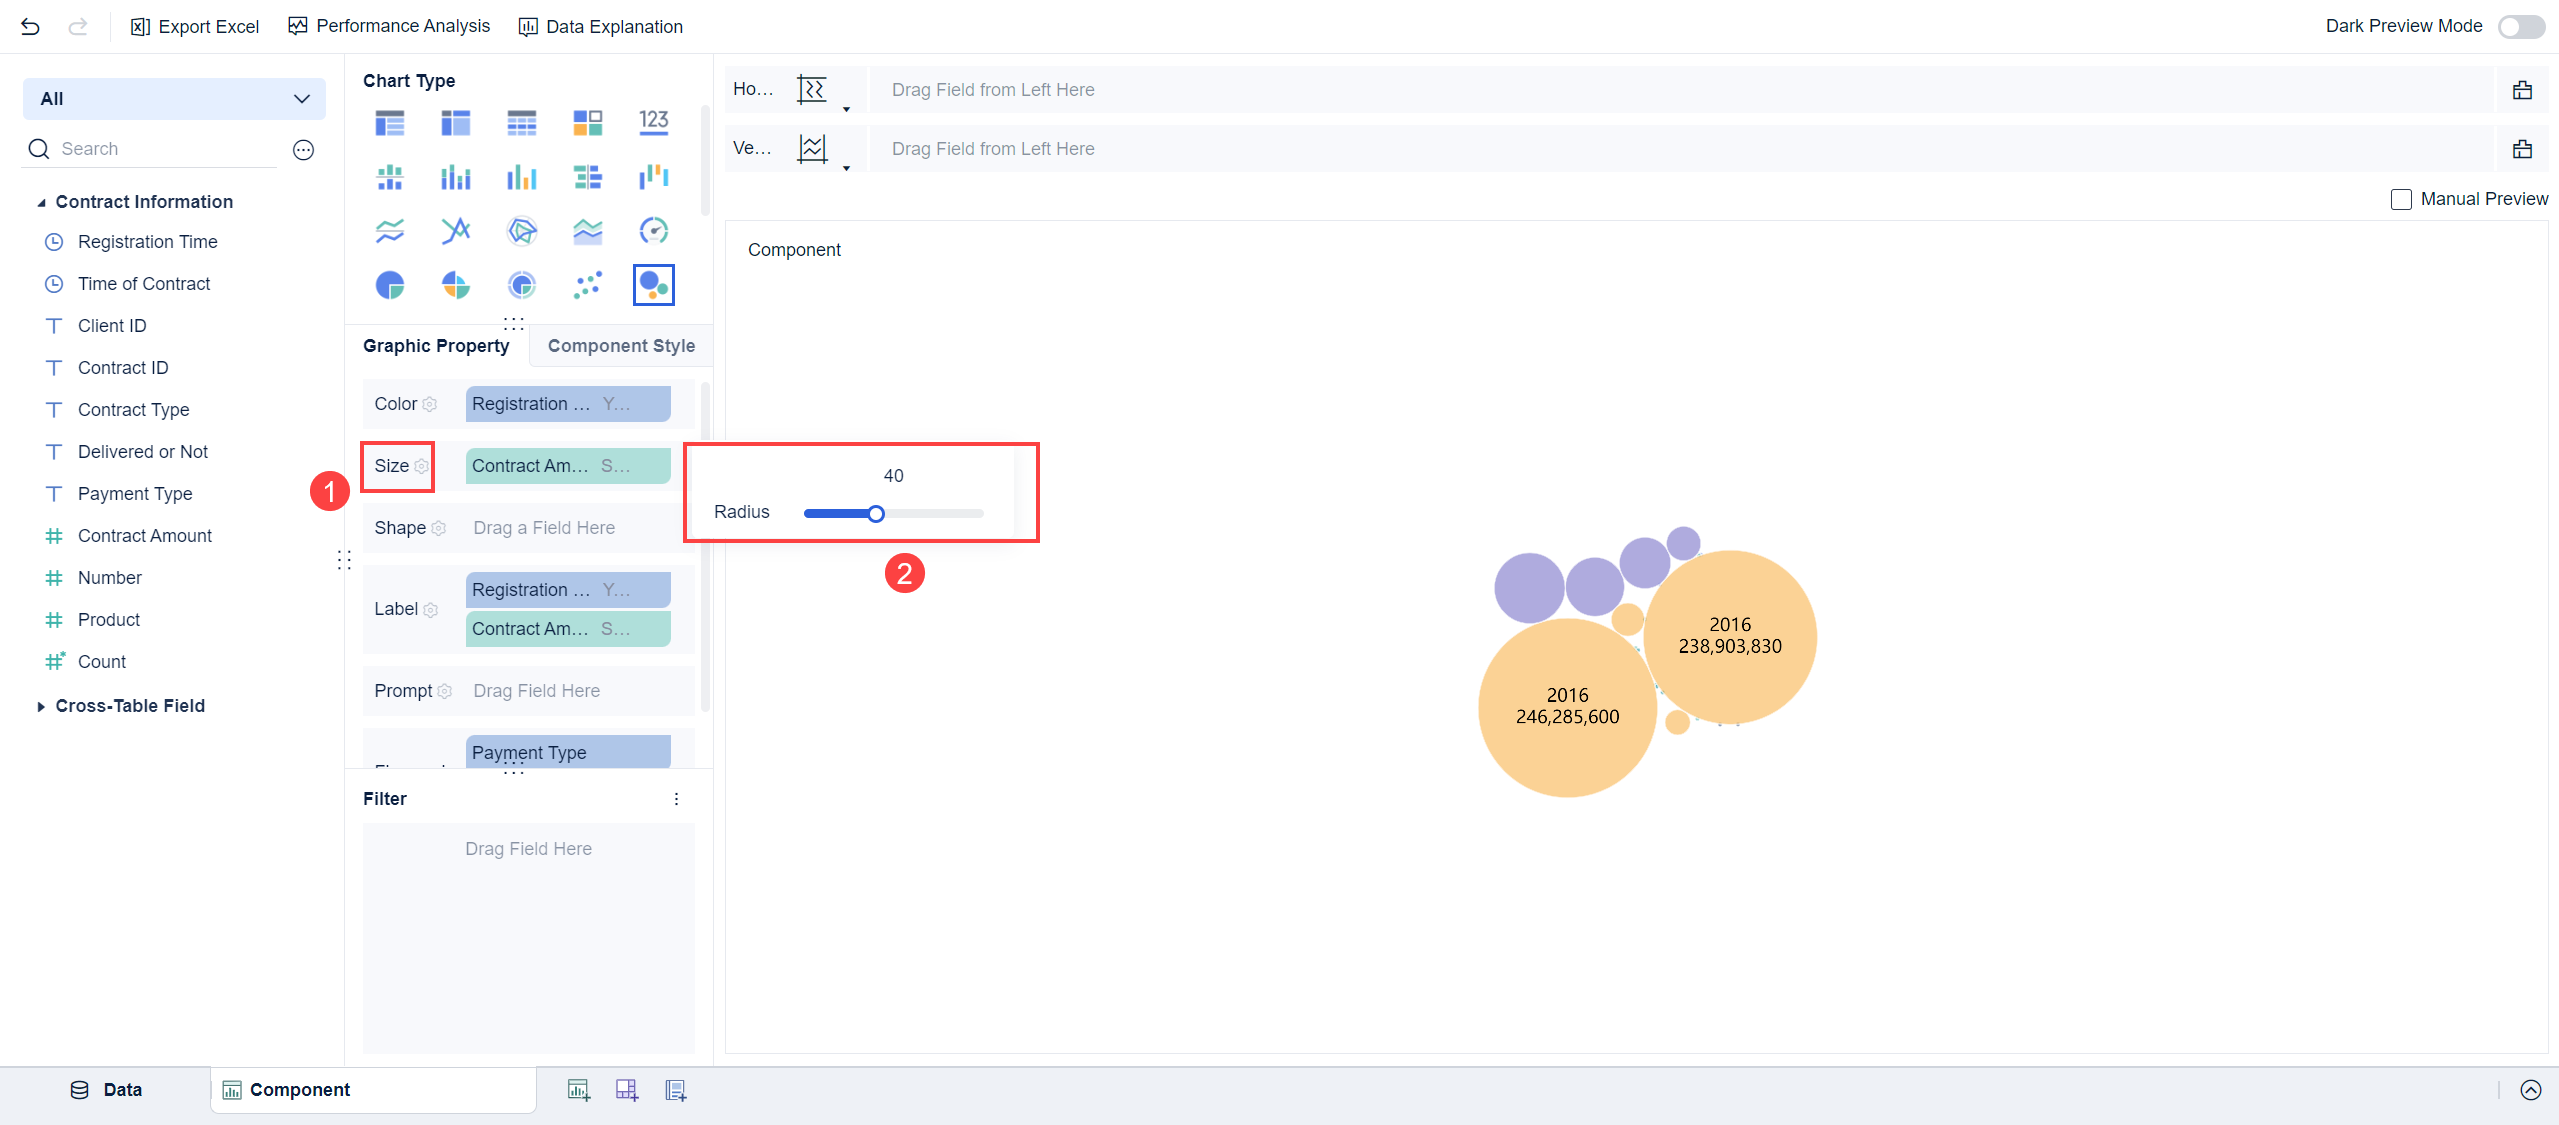2559x1125 pixels.
Task: Click the Export Excel button
Action: (195, 26)
